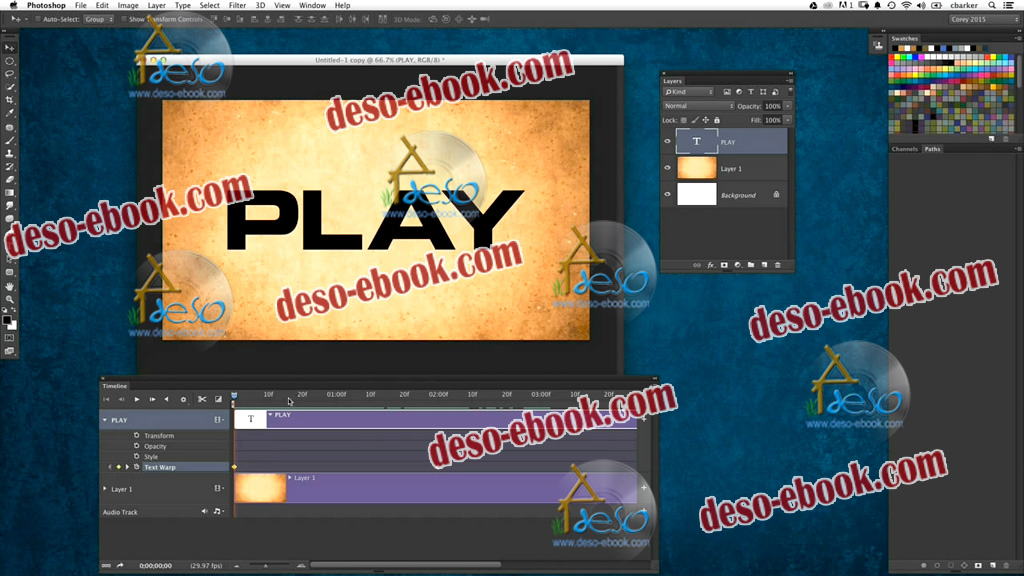This screenshot has height=576, width=1024.
Task: Expand Layer 1 track in Timeline
Action: tap(105, 489)
